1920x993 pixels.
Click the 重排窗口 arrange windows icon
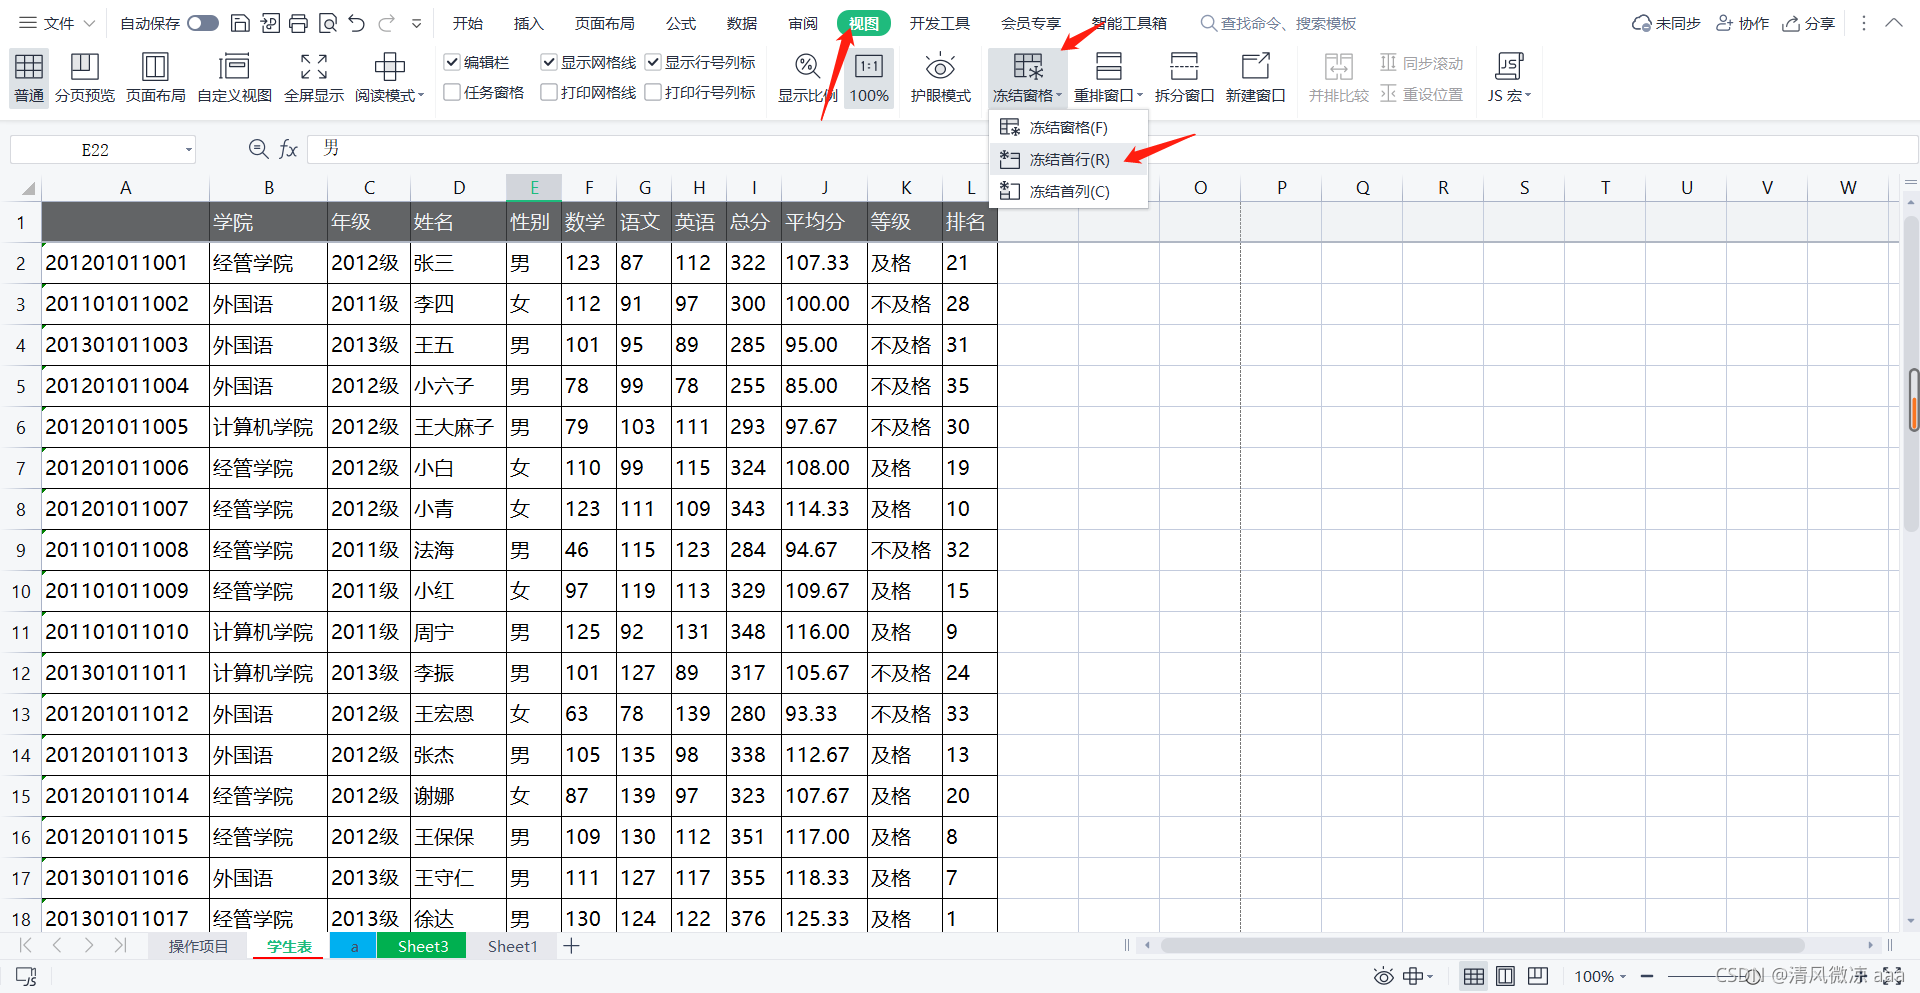point(1108,67)
